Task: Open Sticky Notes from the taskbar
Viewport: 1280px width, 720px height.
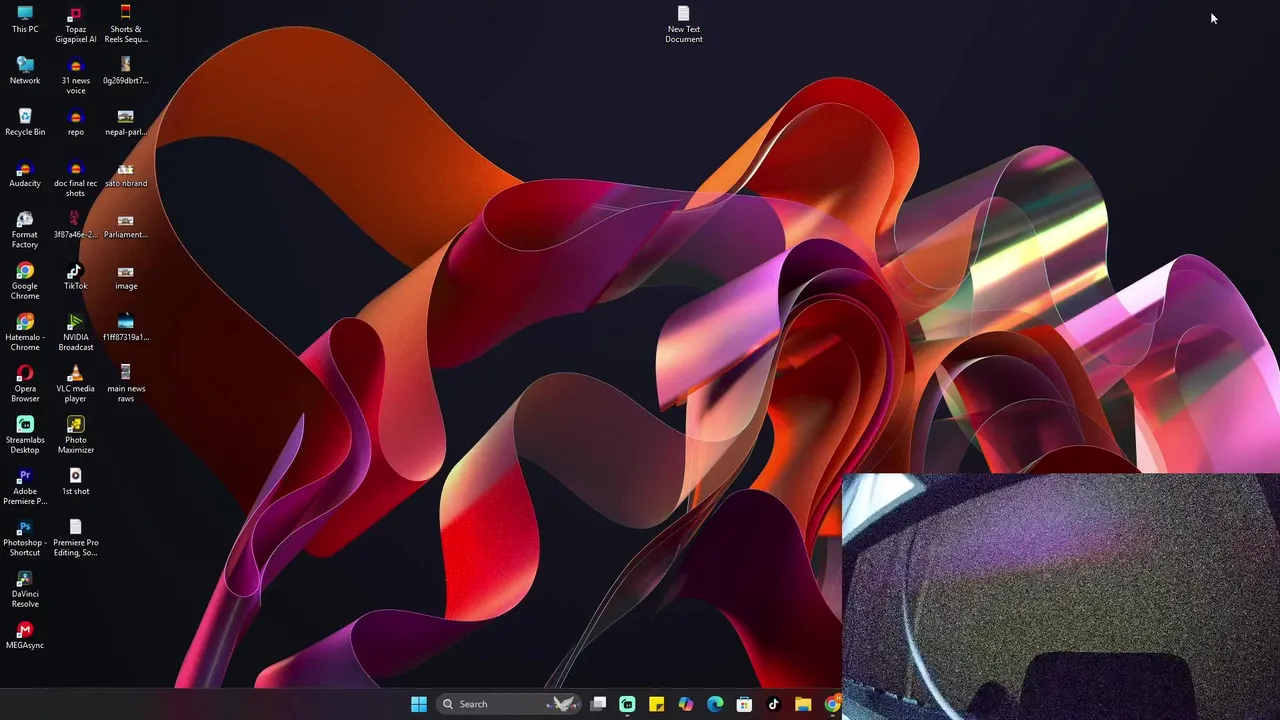Action: (656, 704)
